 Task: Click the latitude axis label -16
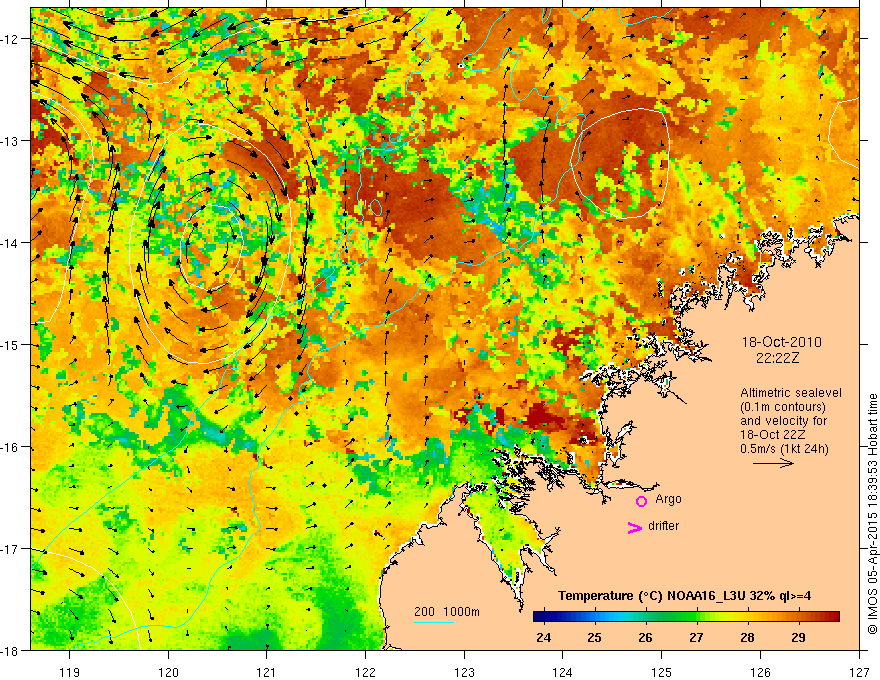point(10,447)
